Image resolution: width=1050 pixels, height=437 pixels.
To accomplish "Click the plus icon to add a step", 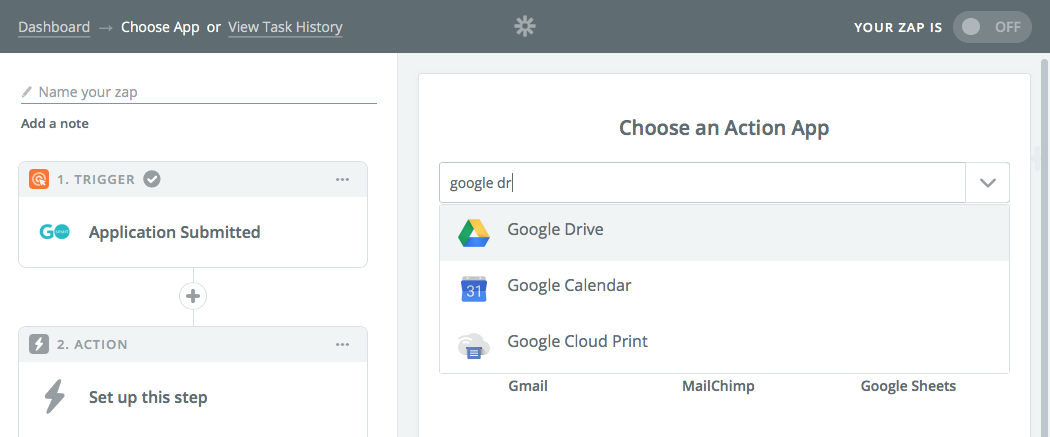I will coord(193,296).
